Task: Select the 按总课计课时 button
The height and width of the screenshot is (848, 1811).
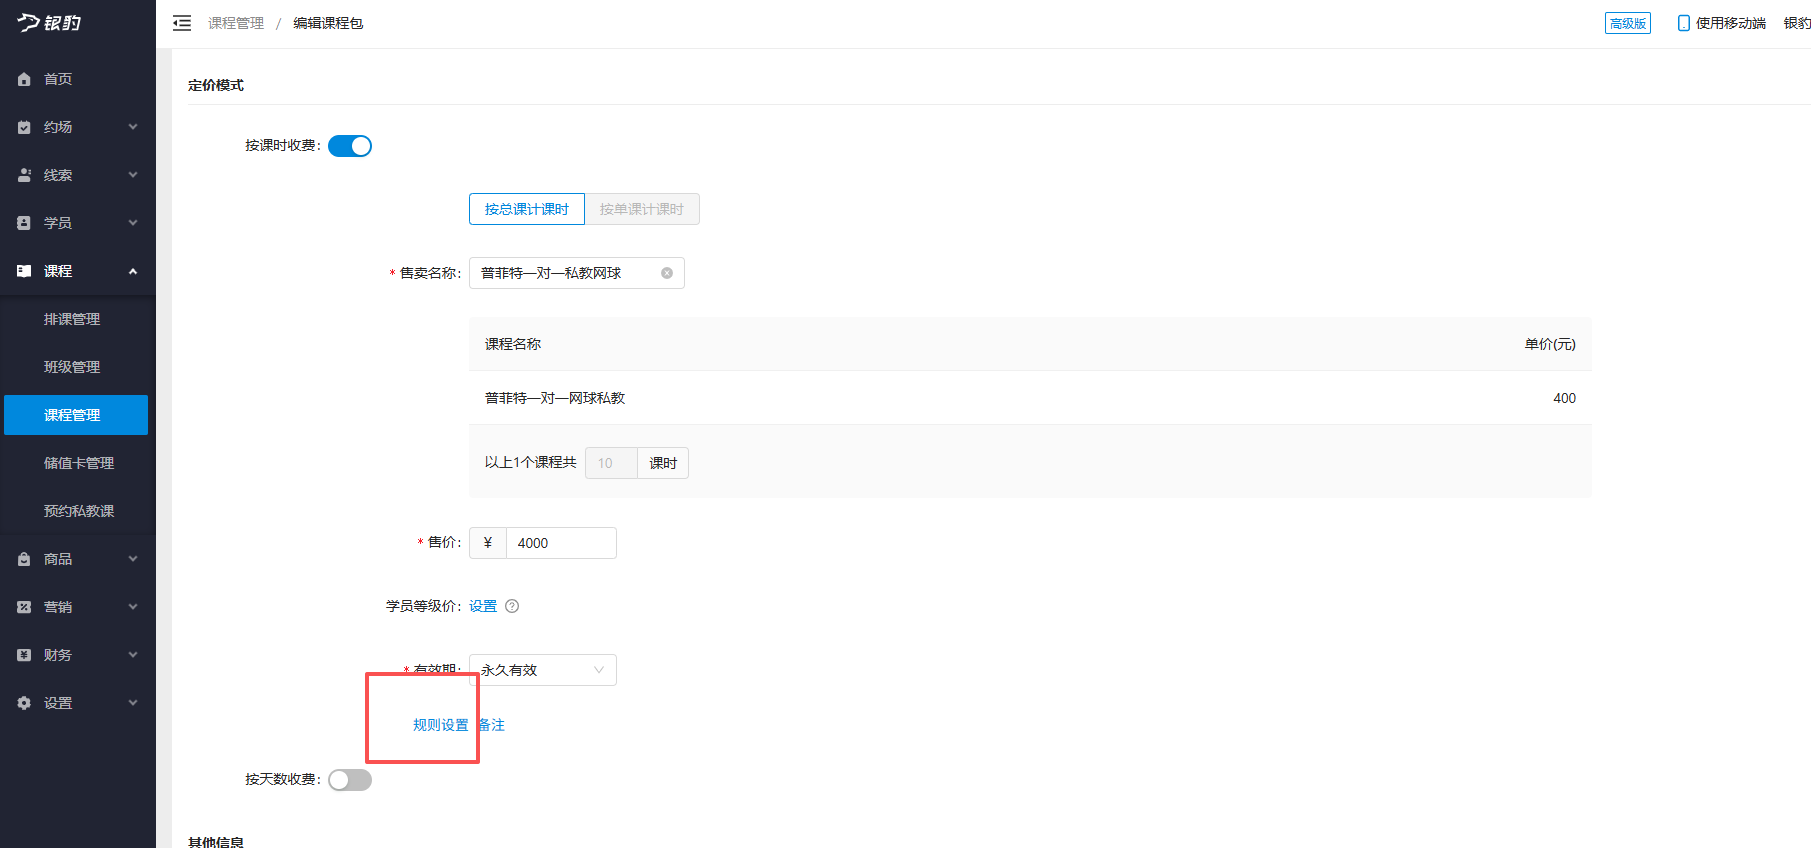Action: click(527, 209)
